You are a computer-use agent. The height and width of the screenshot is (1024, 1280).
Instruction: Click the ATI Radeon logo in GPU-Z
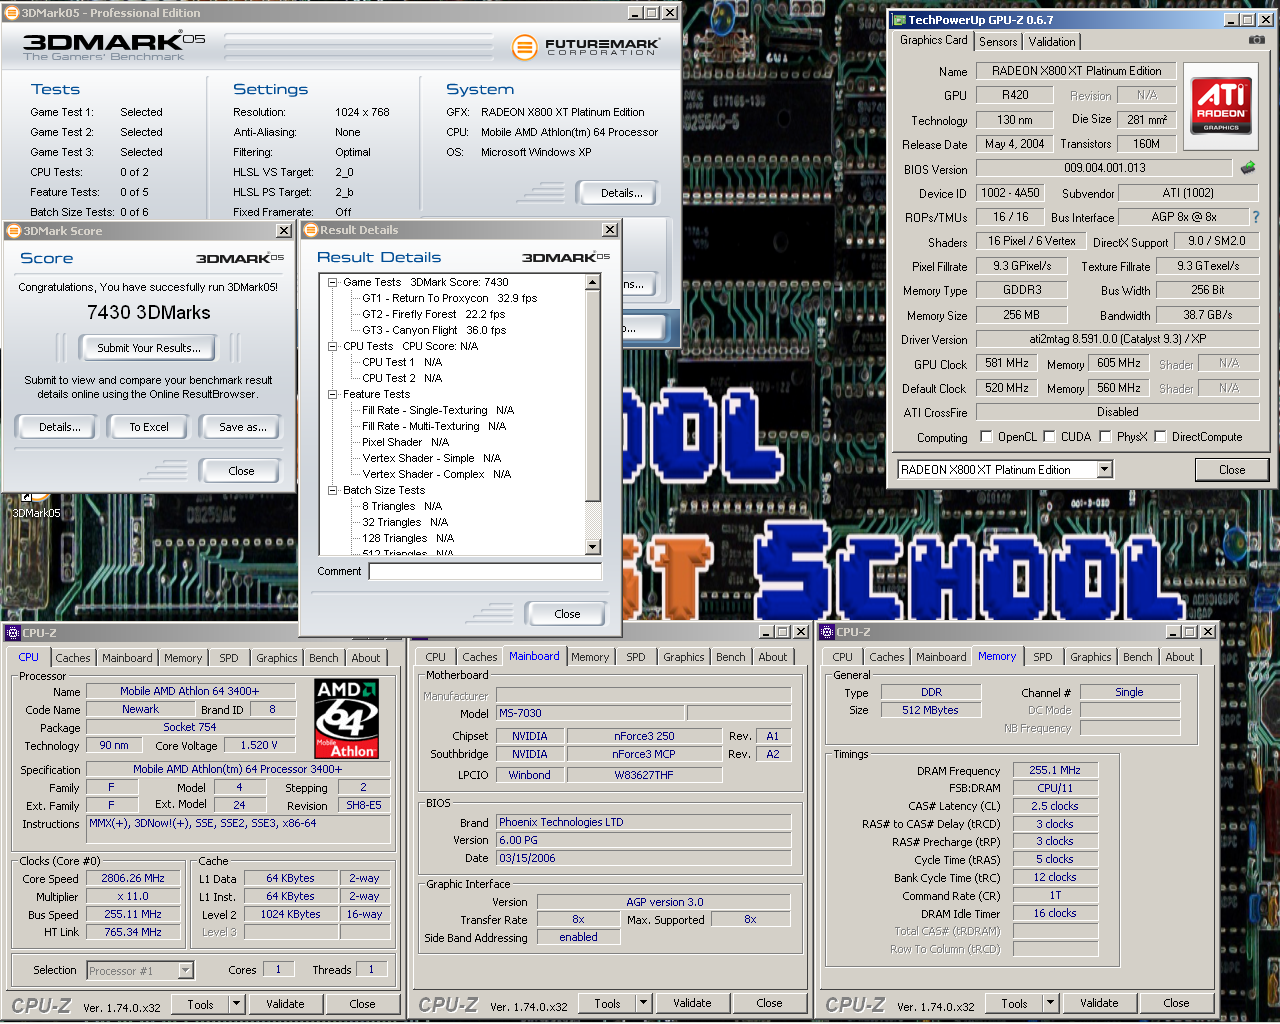tap(1221, 106)
